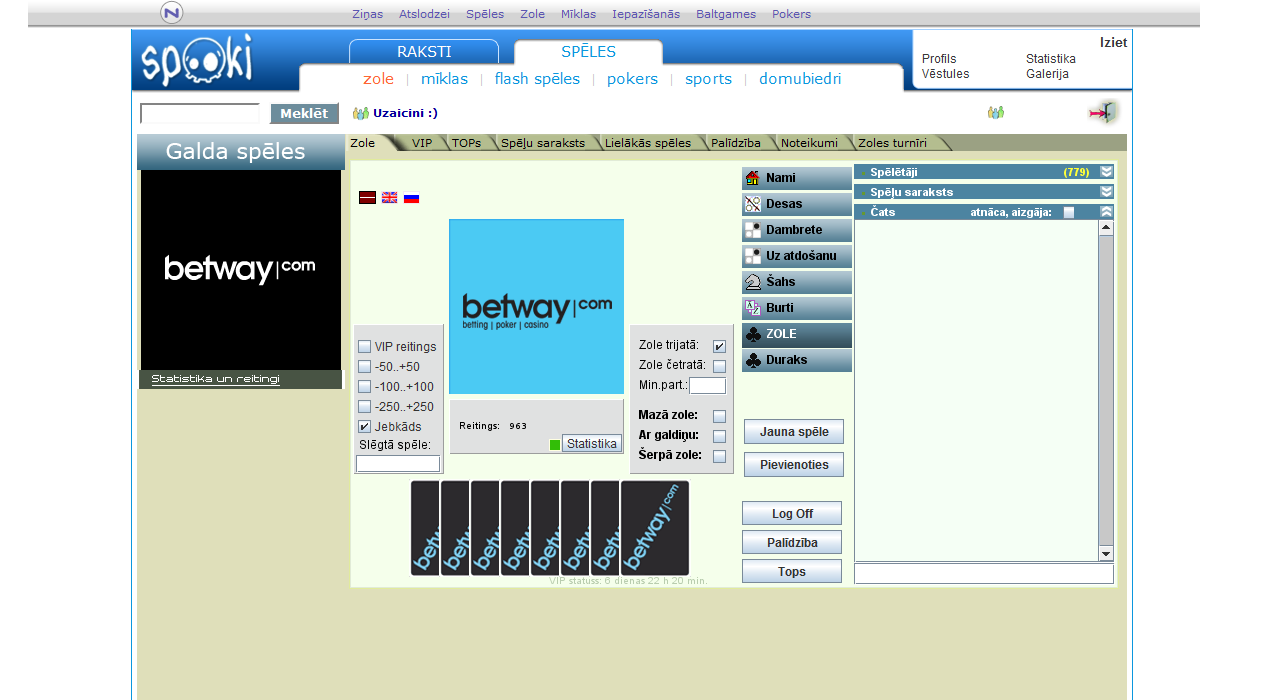Open Burti letters game
The height and width of the screenshot is (700, 1280).
pyautogui.click(x=797, y=308)
